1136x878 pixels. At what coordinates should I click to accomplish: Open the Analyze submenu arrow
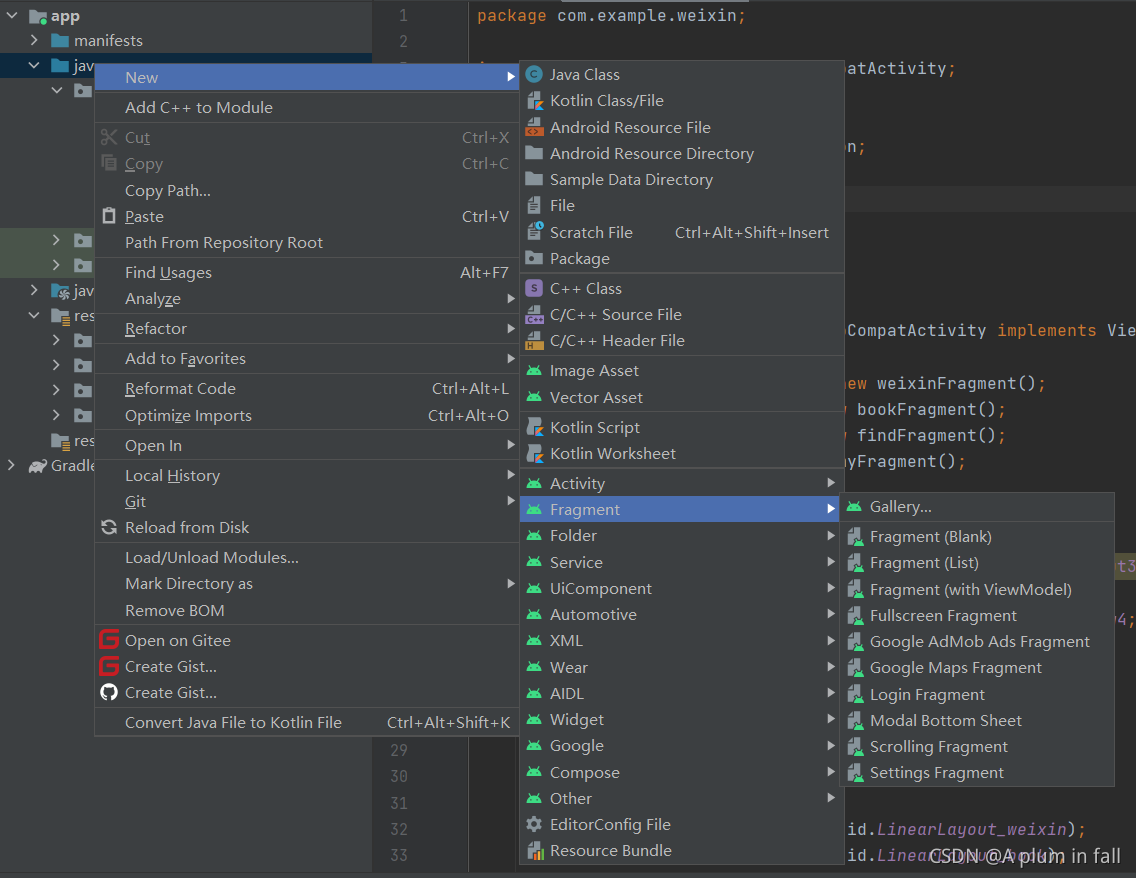pyautogui.click(x=511, y=298)
